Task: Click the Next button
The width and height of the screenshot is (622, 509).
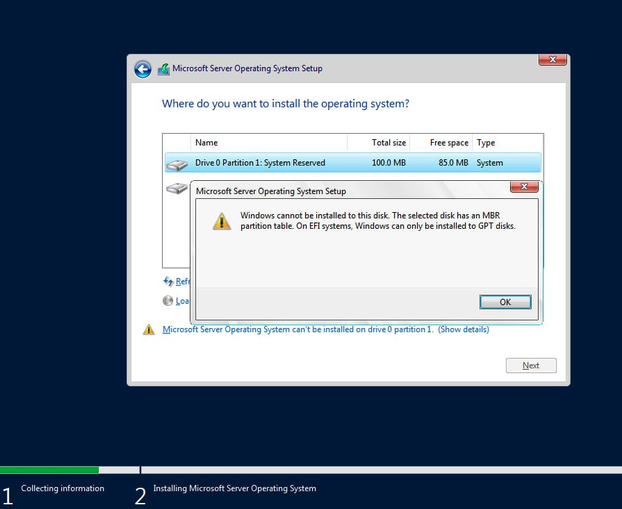Action: (x=531, y=365)
